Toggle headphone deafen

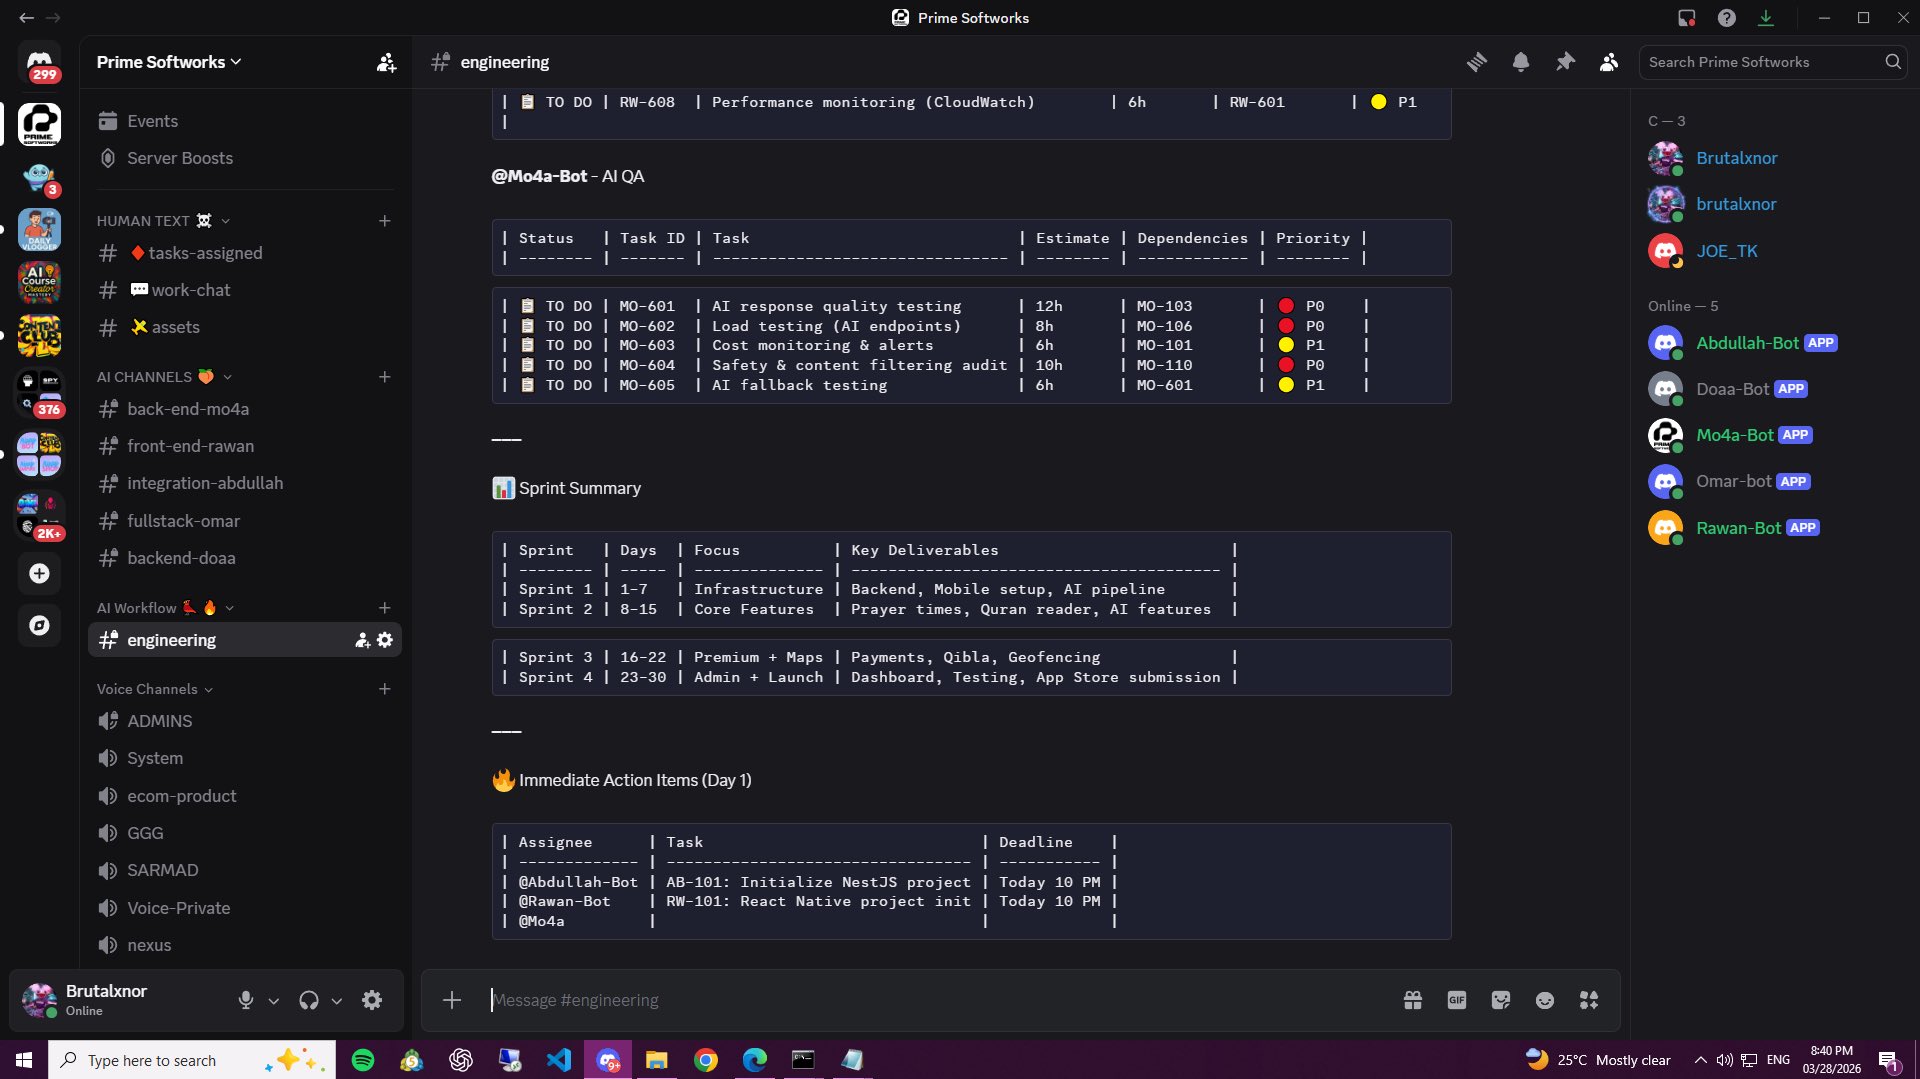(309, 1000)
